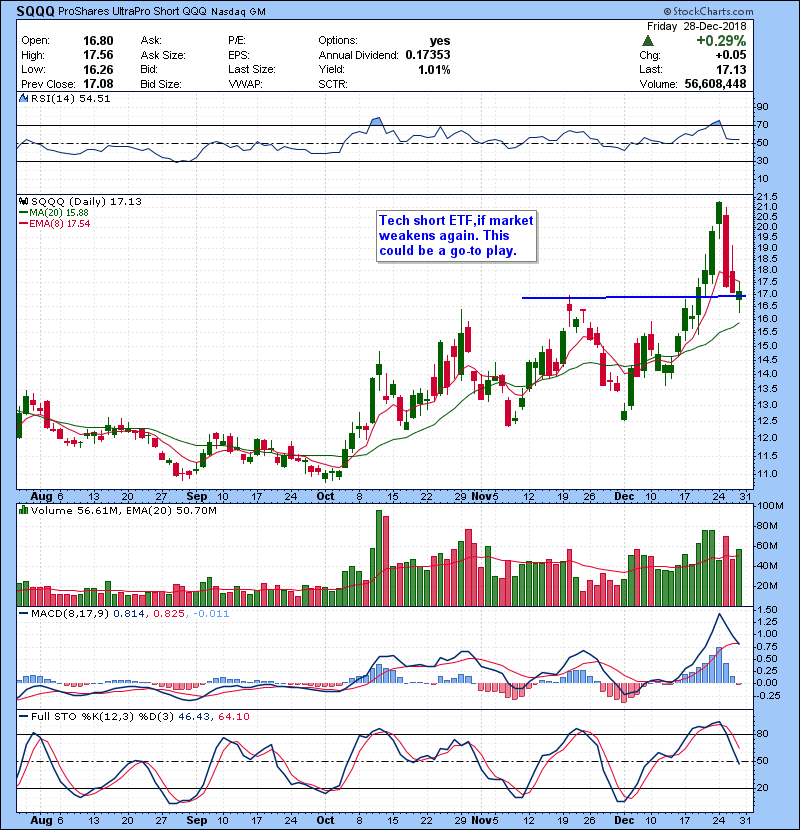Click the 70 level on the RSI scale
This screenshot has height=830, width=800.
coord(762,125)
